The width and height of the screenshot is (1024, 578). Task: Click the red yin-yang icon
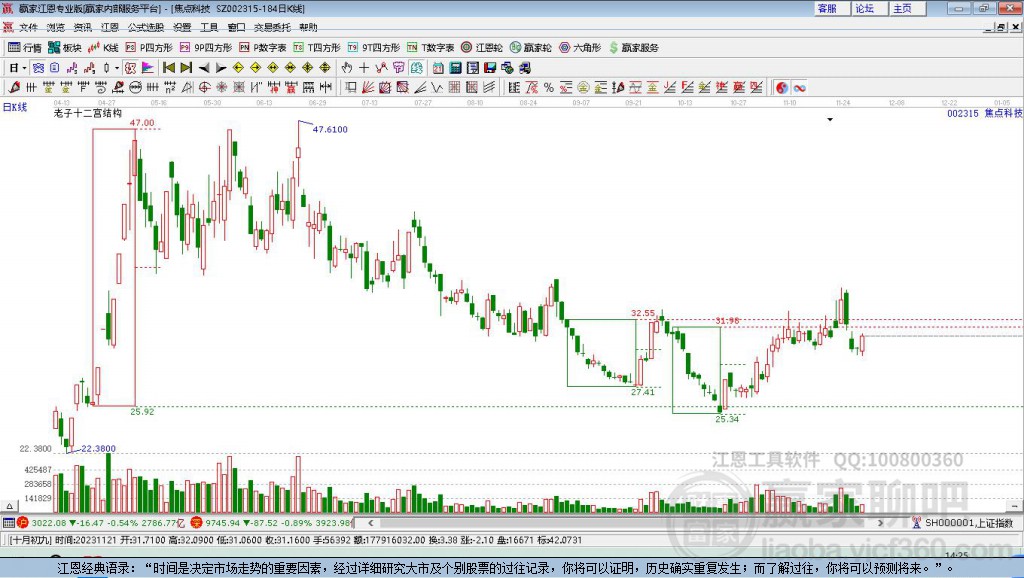click(782, 87)
